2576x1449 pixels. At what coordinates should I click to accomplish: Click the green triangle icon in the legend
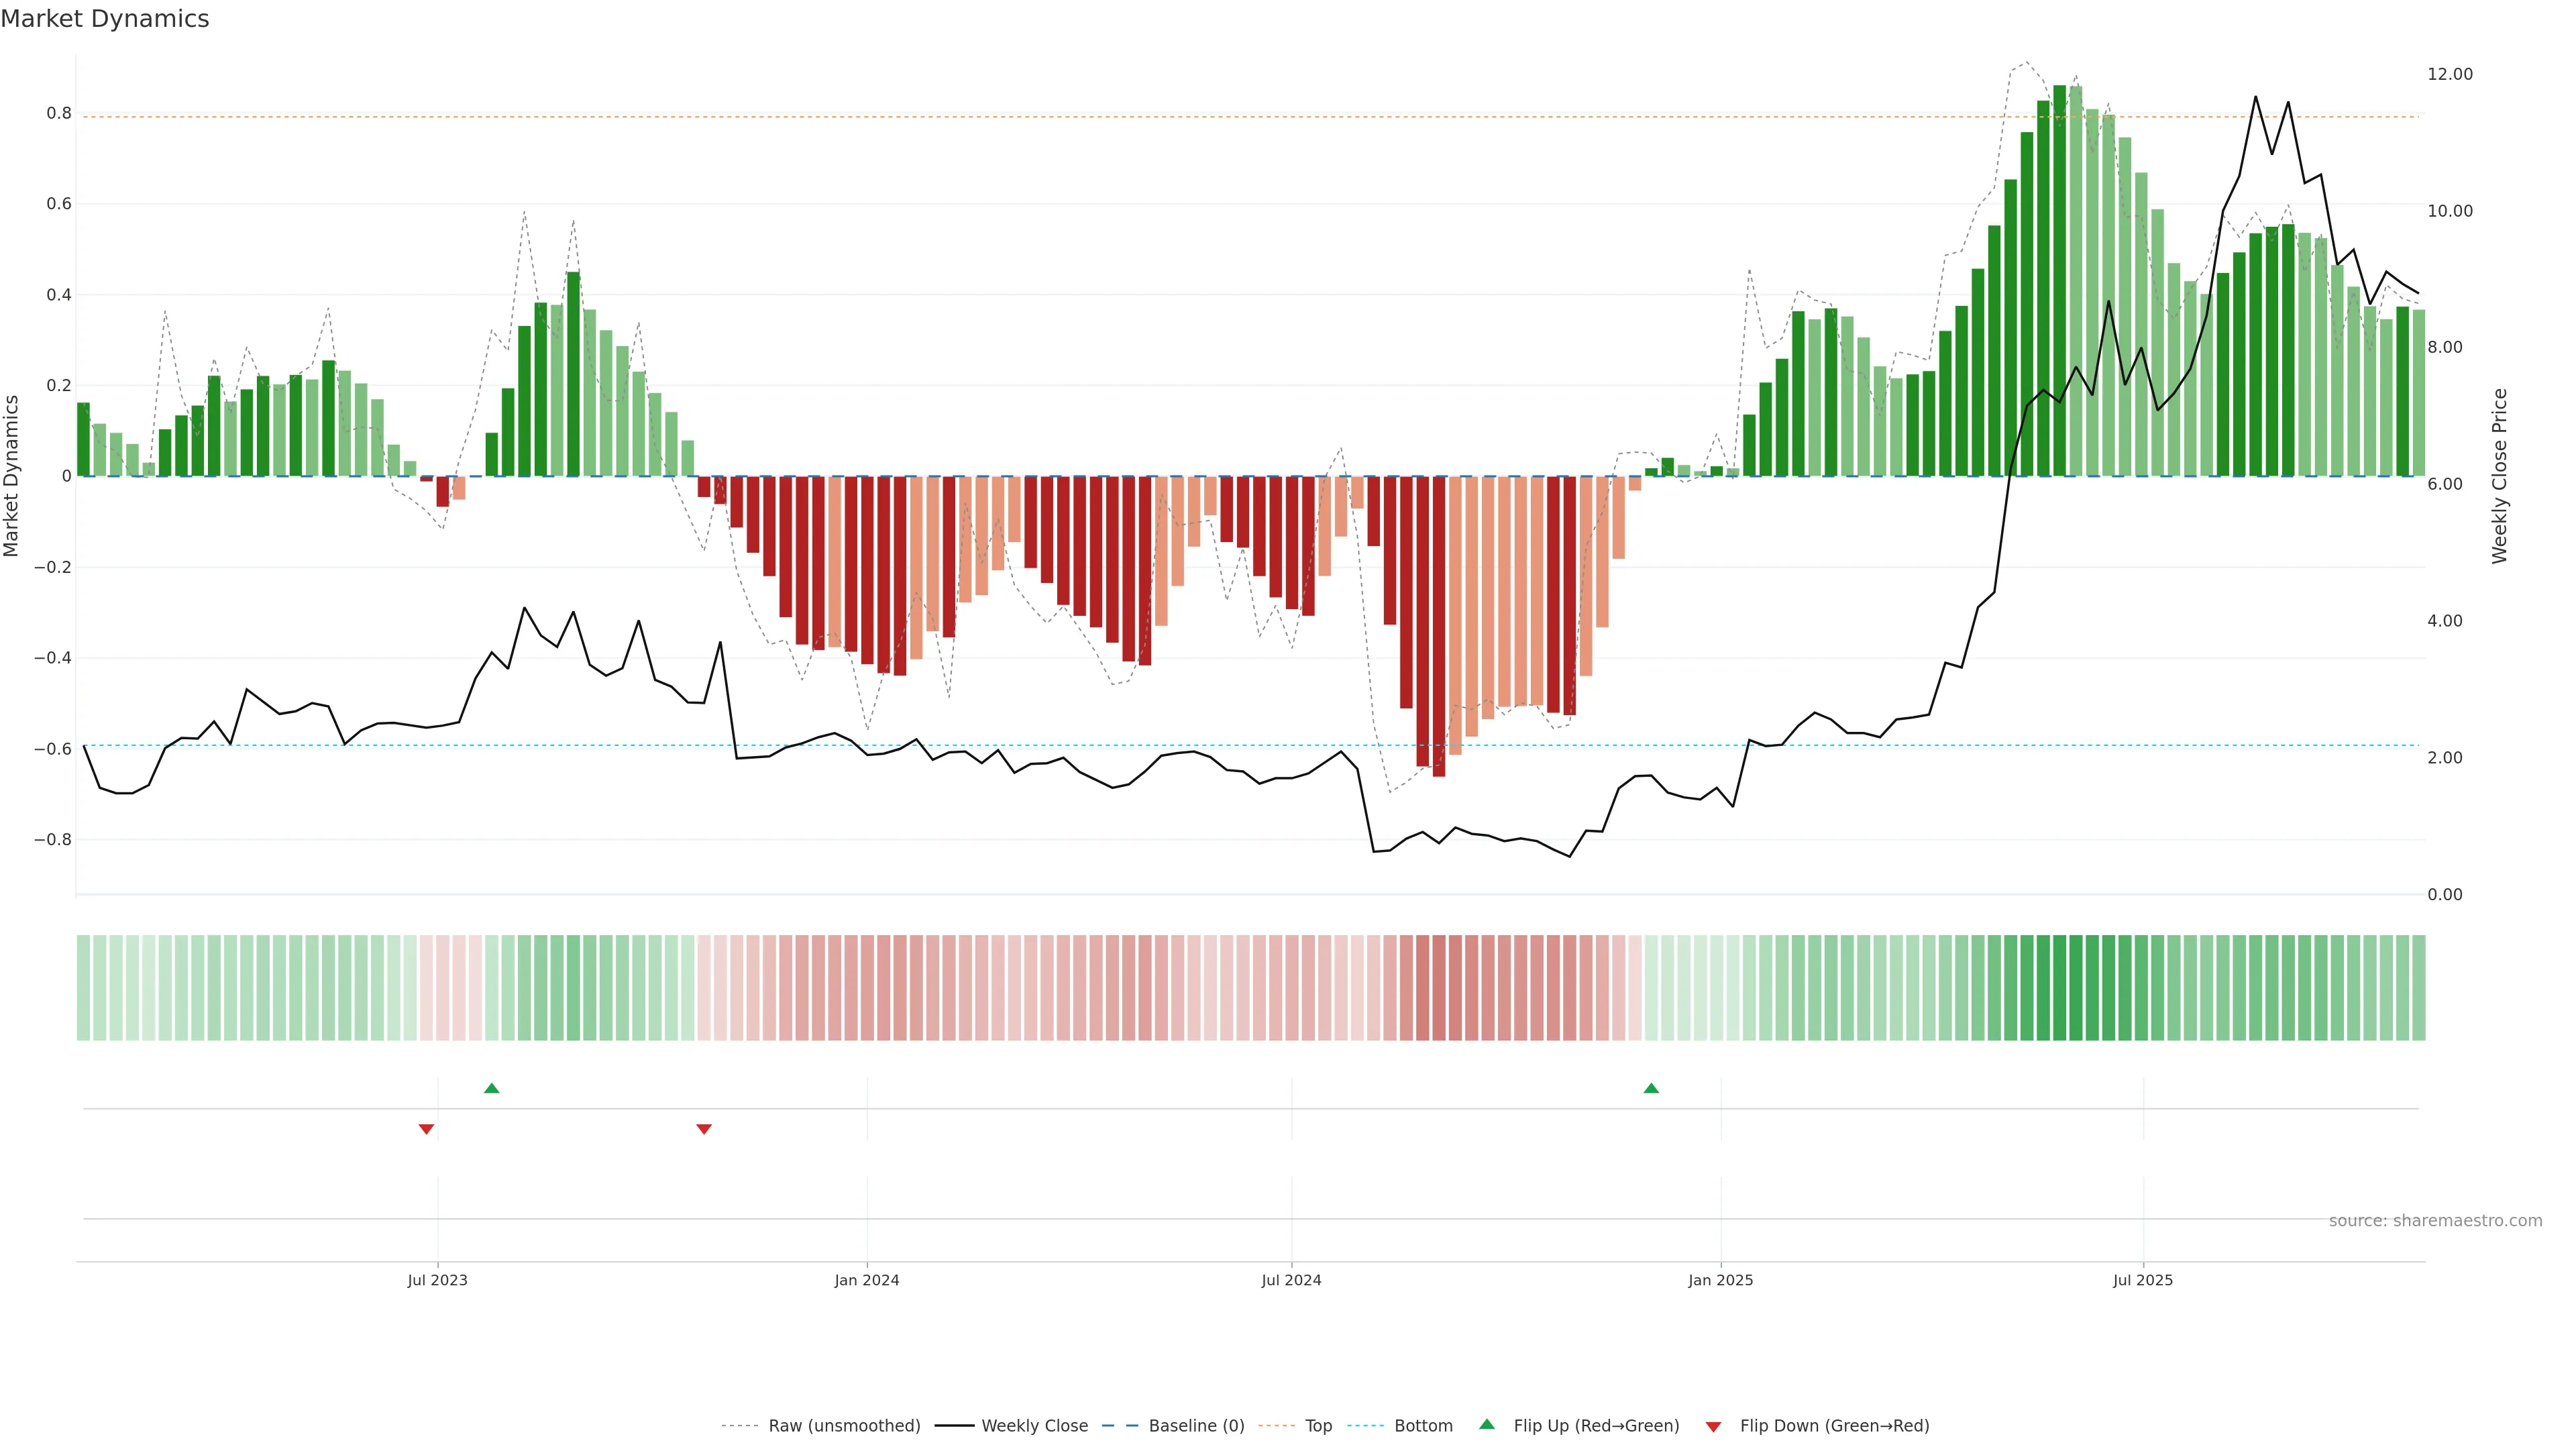pos(1487,1424)
